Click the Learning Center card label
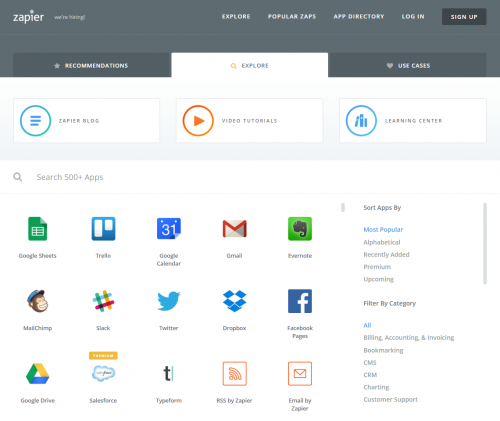This screenshot has width=500, height=421. coord(413,121)
